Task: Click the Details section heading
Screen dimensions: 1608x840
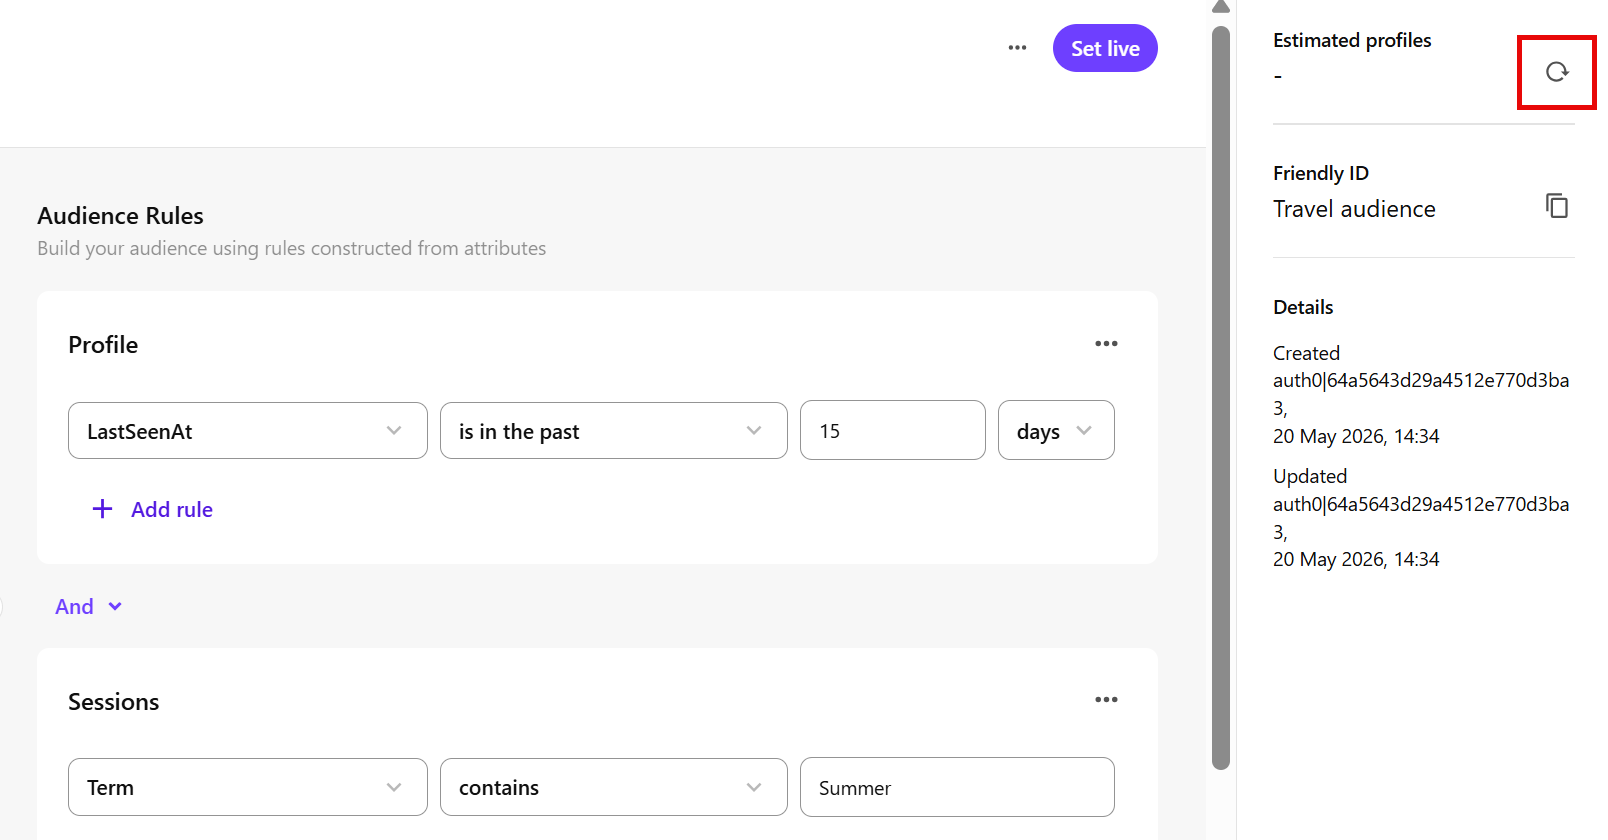Action: pos(1303,307)
